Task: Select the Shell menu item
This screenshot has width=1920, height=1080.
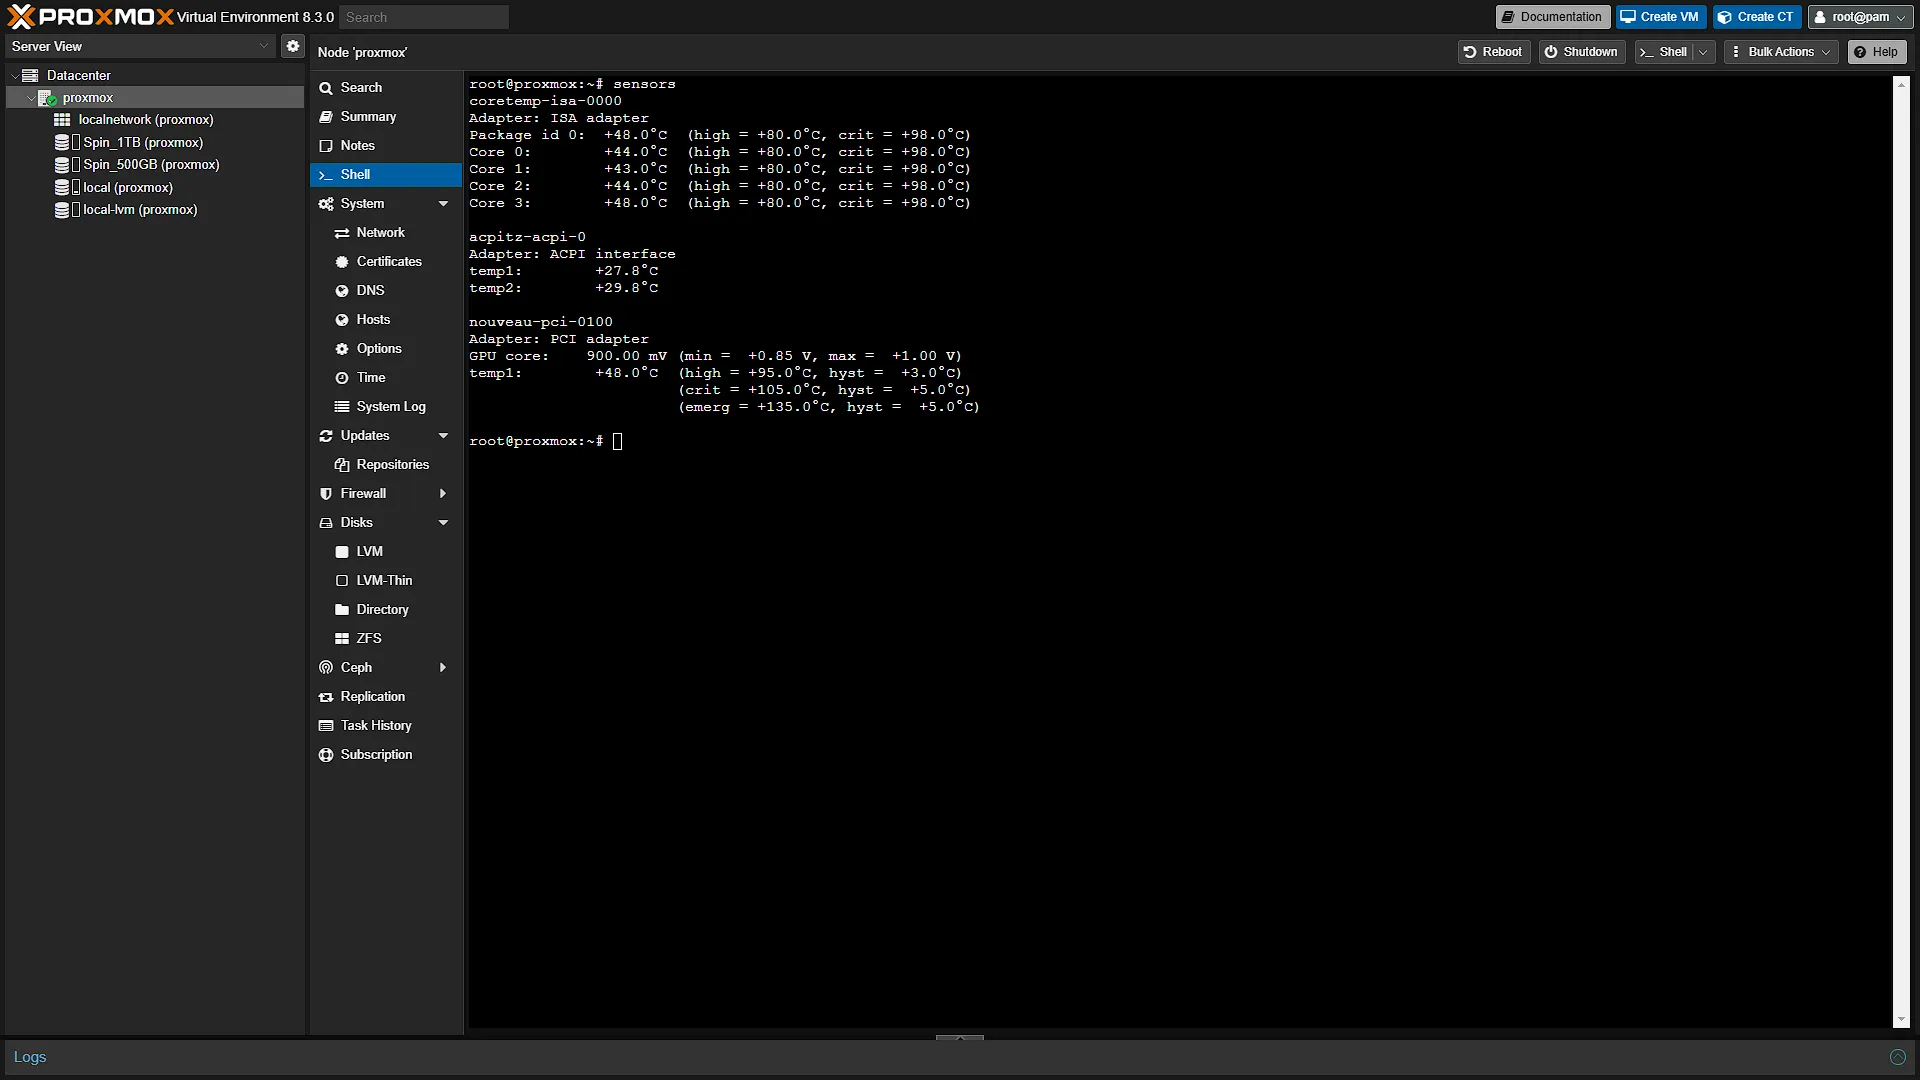Action: click(x=386, y=175)
